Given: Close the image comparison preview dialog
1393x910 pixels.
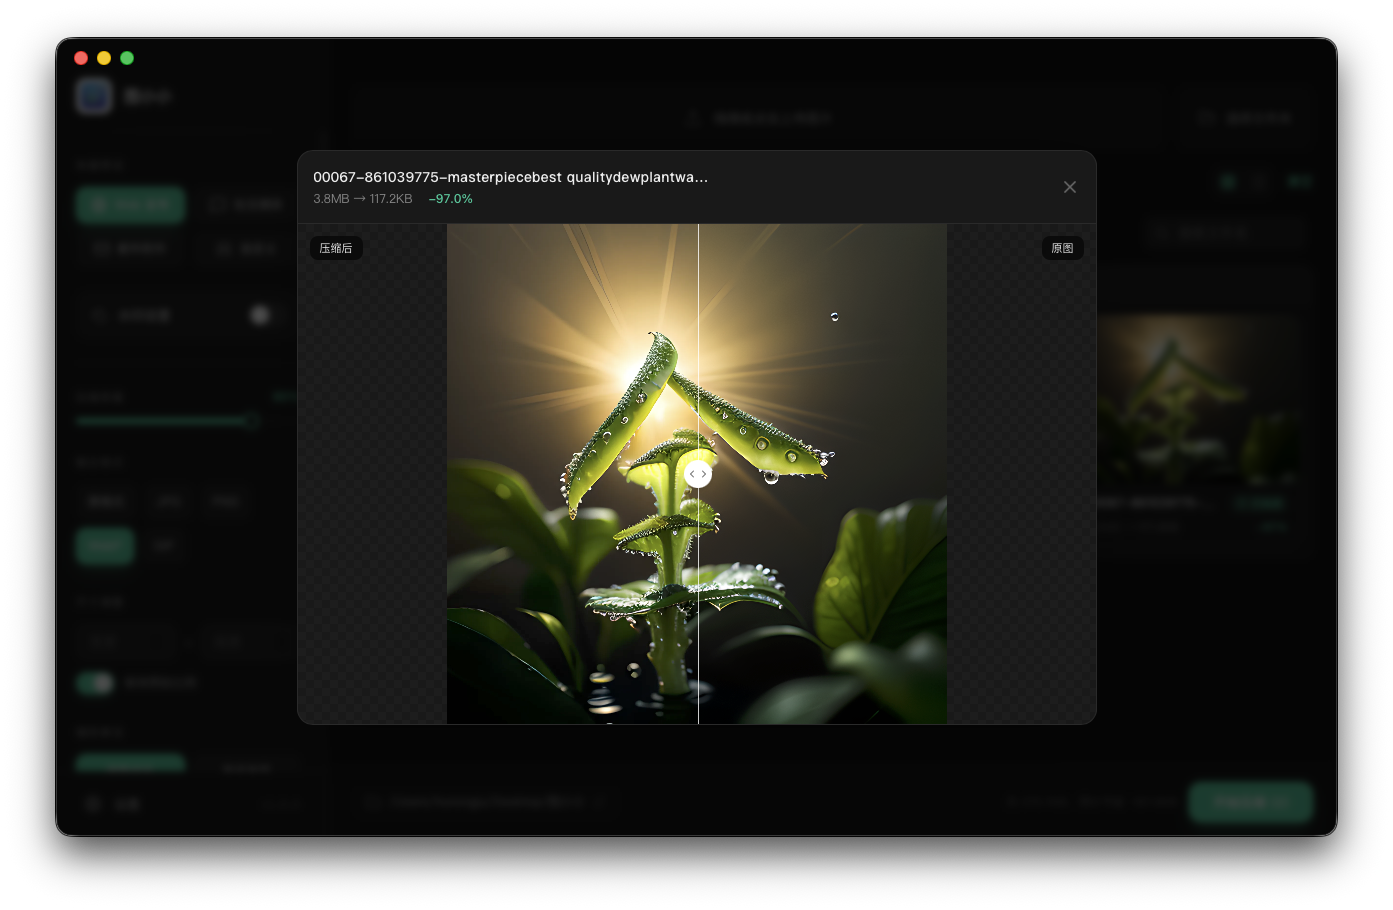Looking at the screenshot, I should (x=1069, y=187).
